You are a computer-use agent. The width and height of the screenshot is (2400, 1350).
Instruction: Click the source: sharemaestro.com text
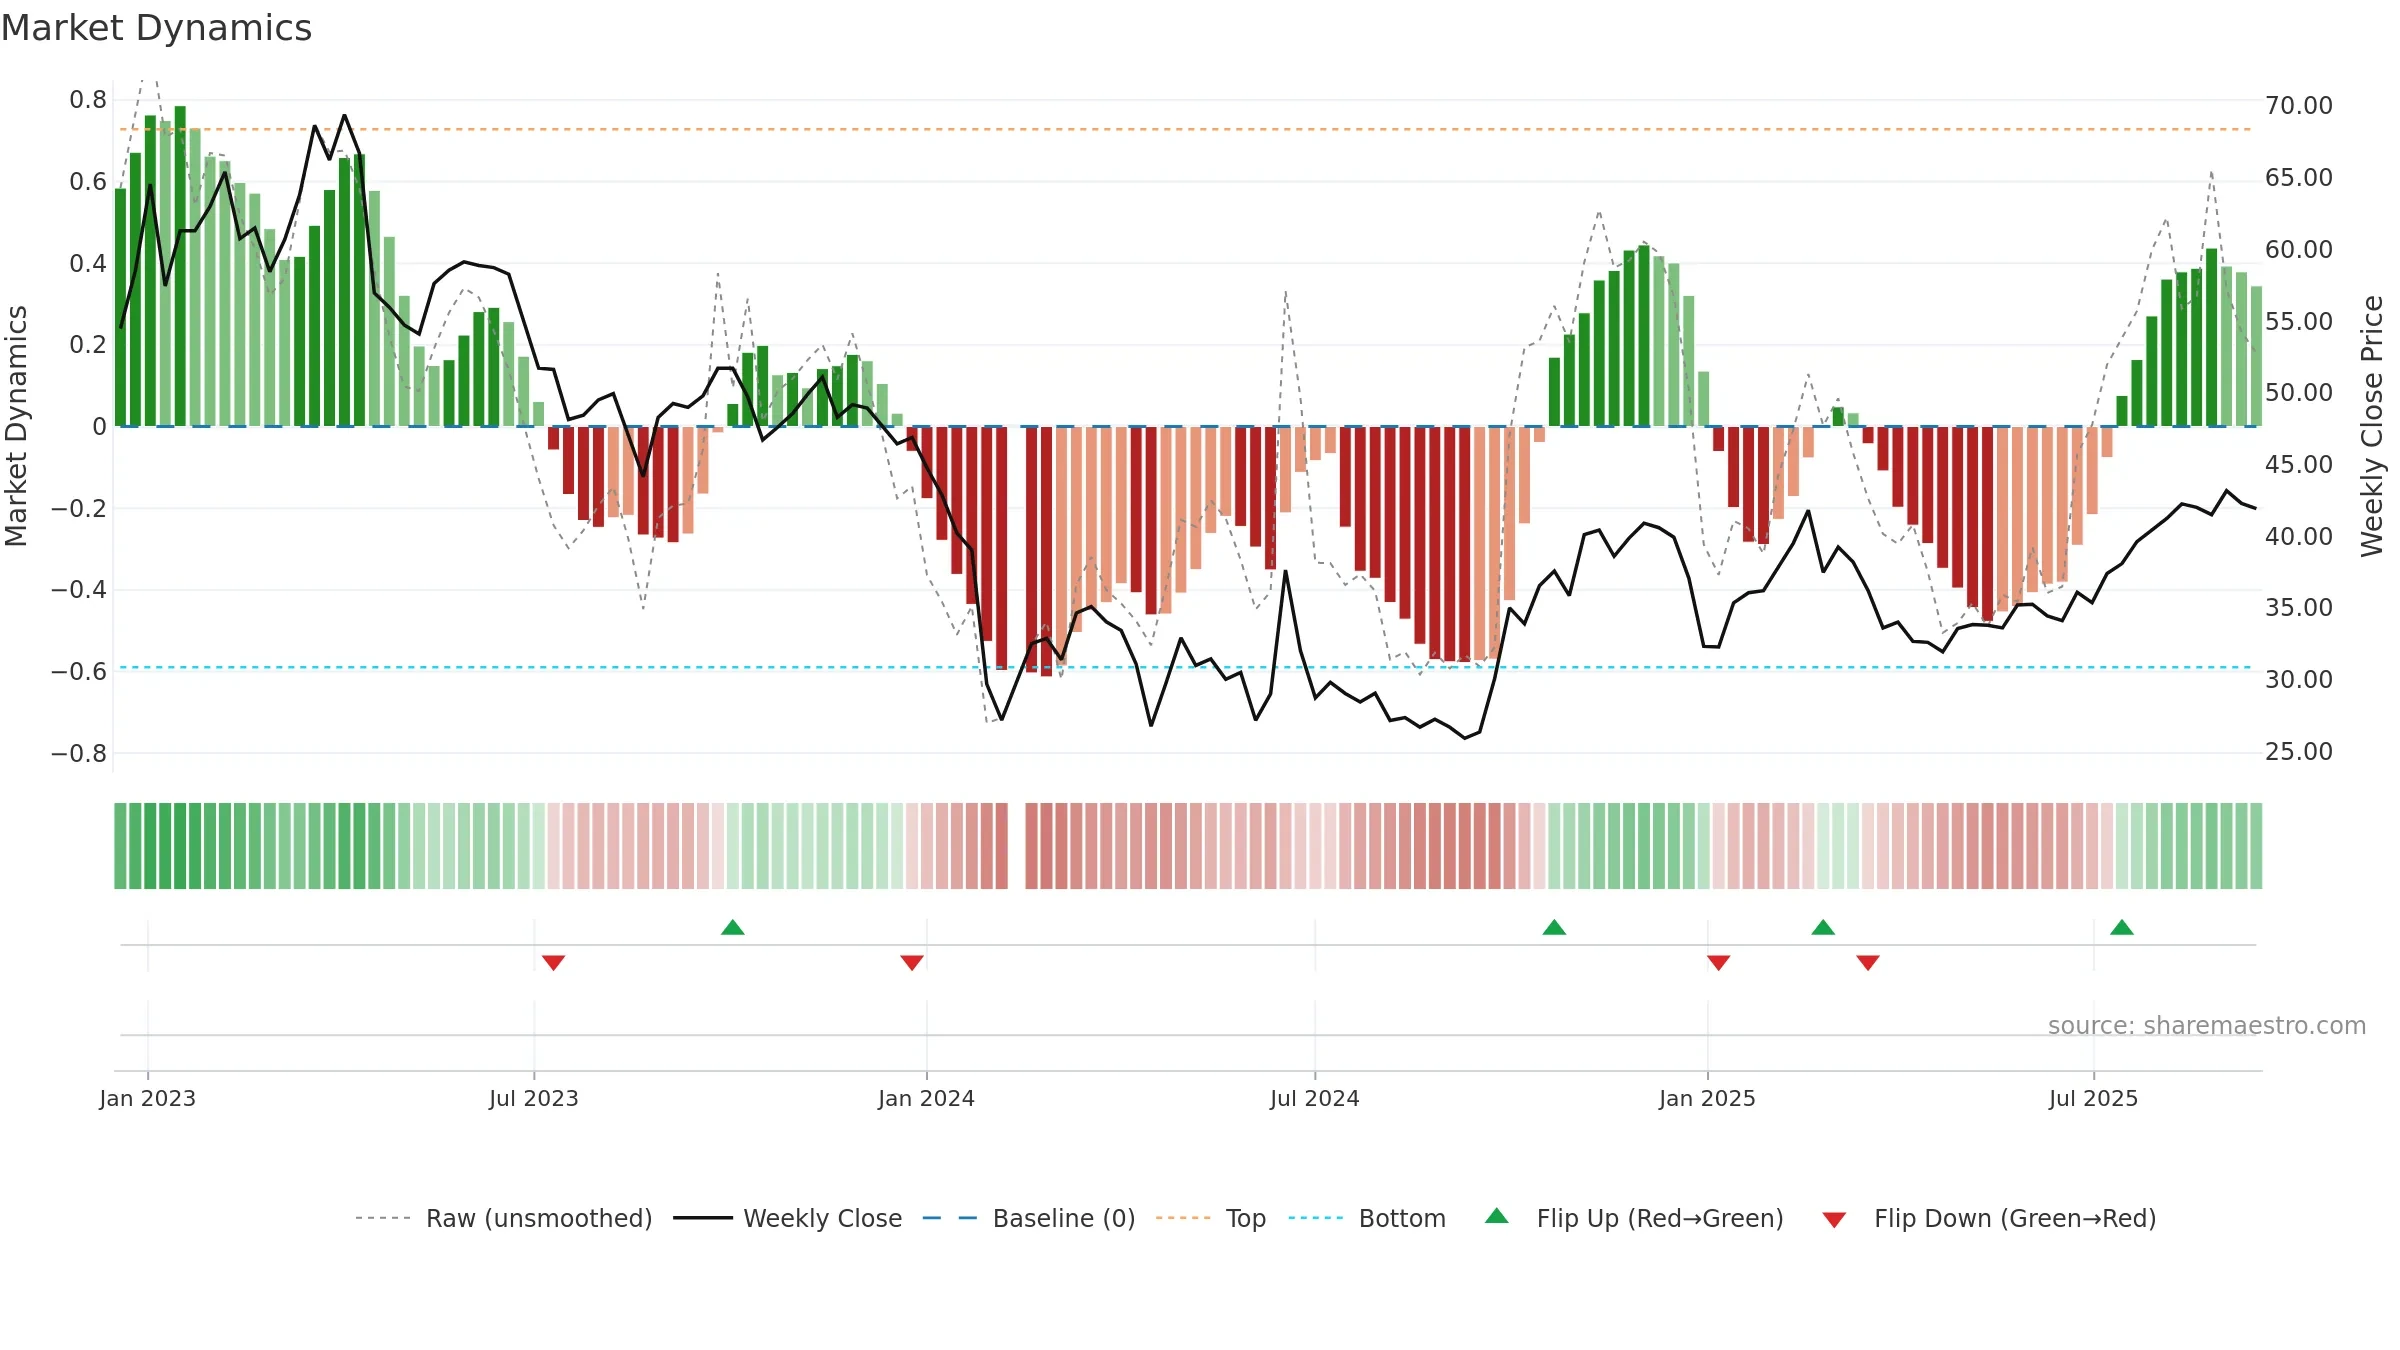click(2207, 1025)
